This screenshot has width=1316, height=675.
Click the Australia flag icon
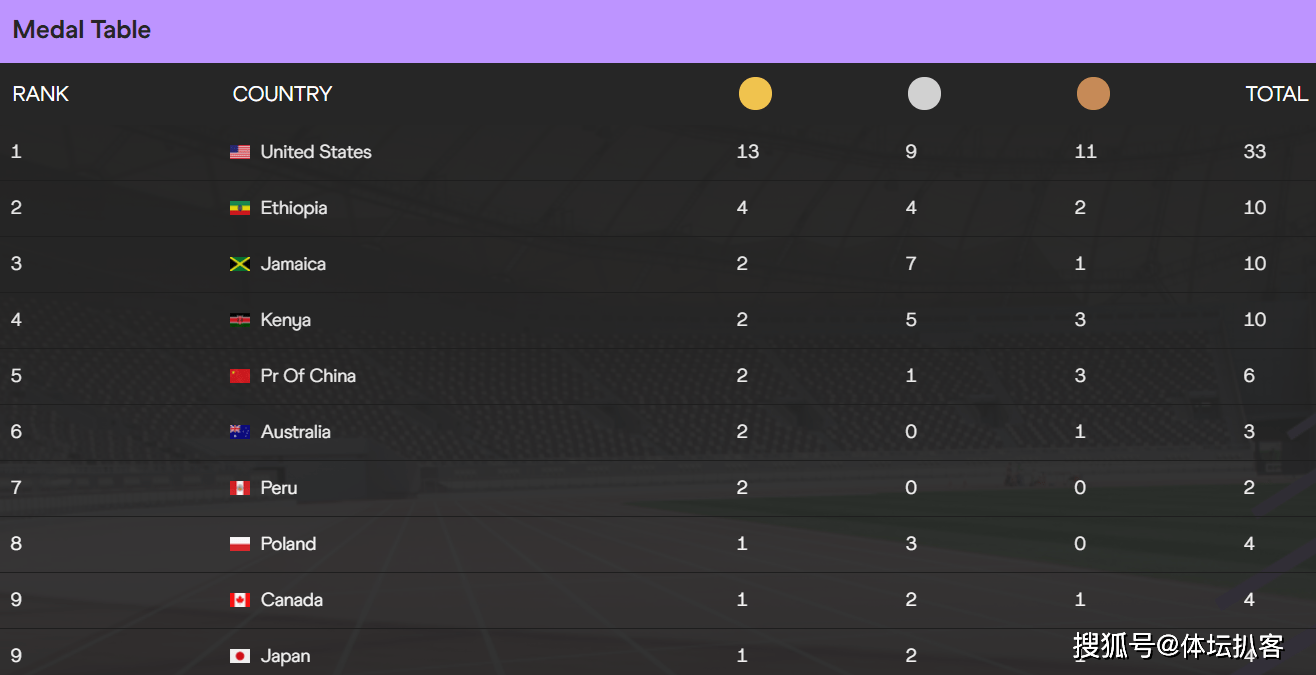pyautogui.click(x=240, y=432)
